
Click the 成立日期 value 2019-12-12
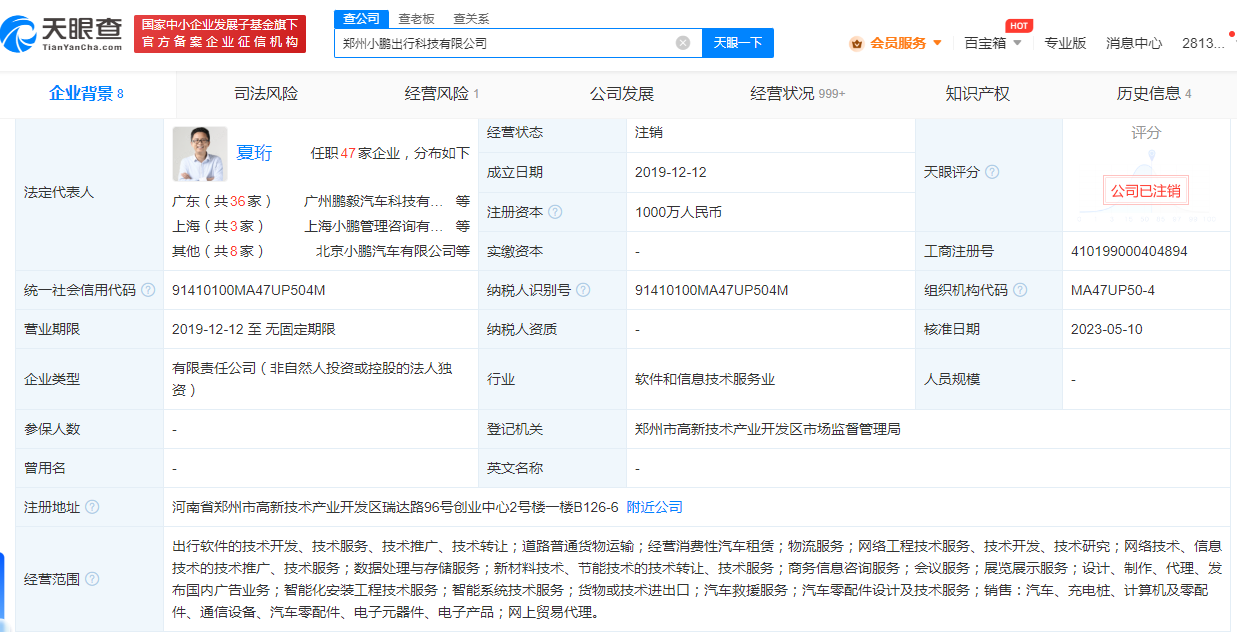click(671, 172)
